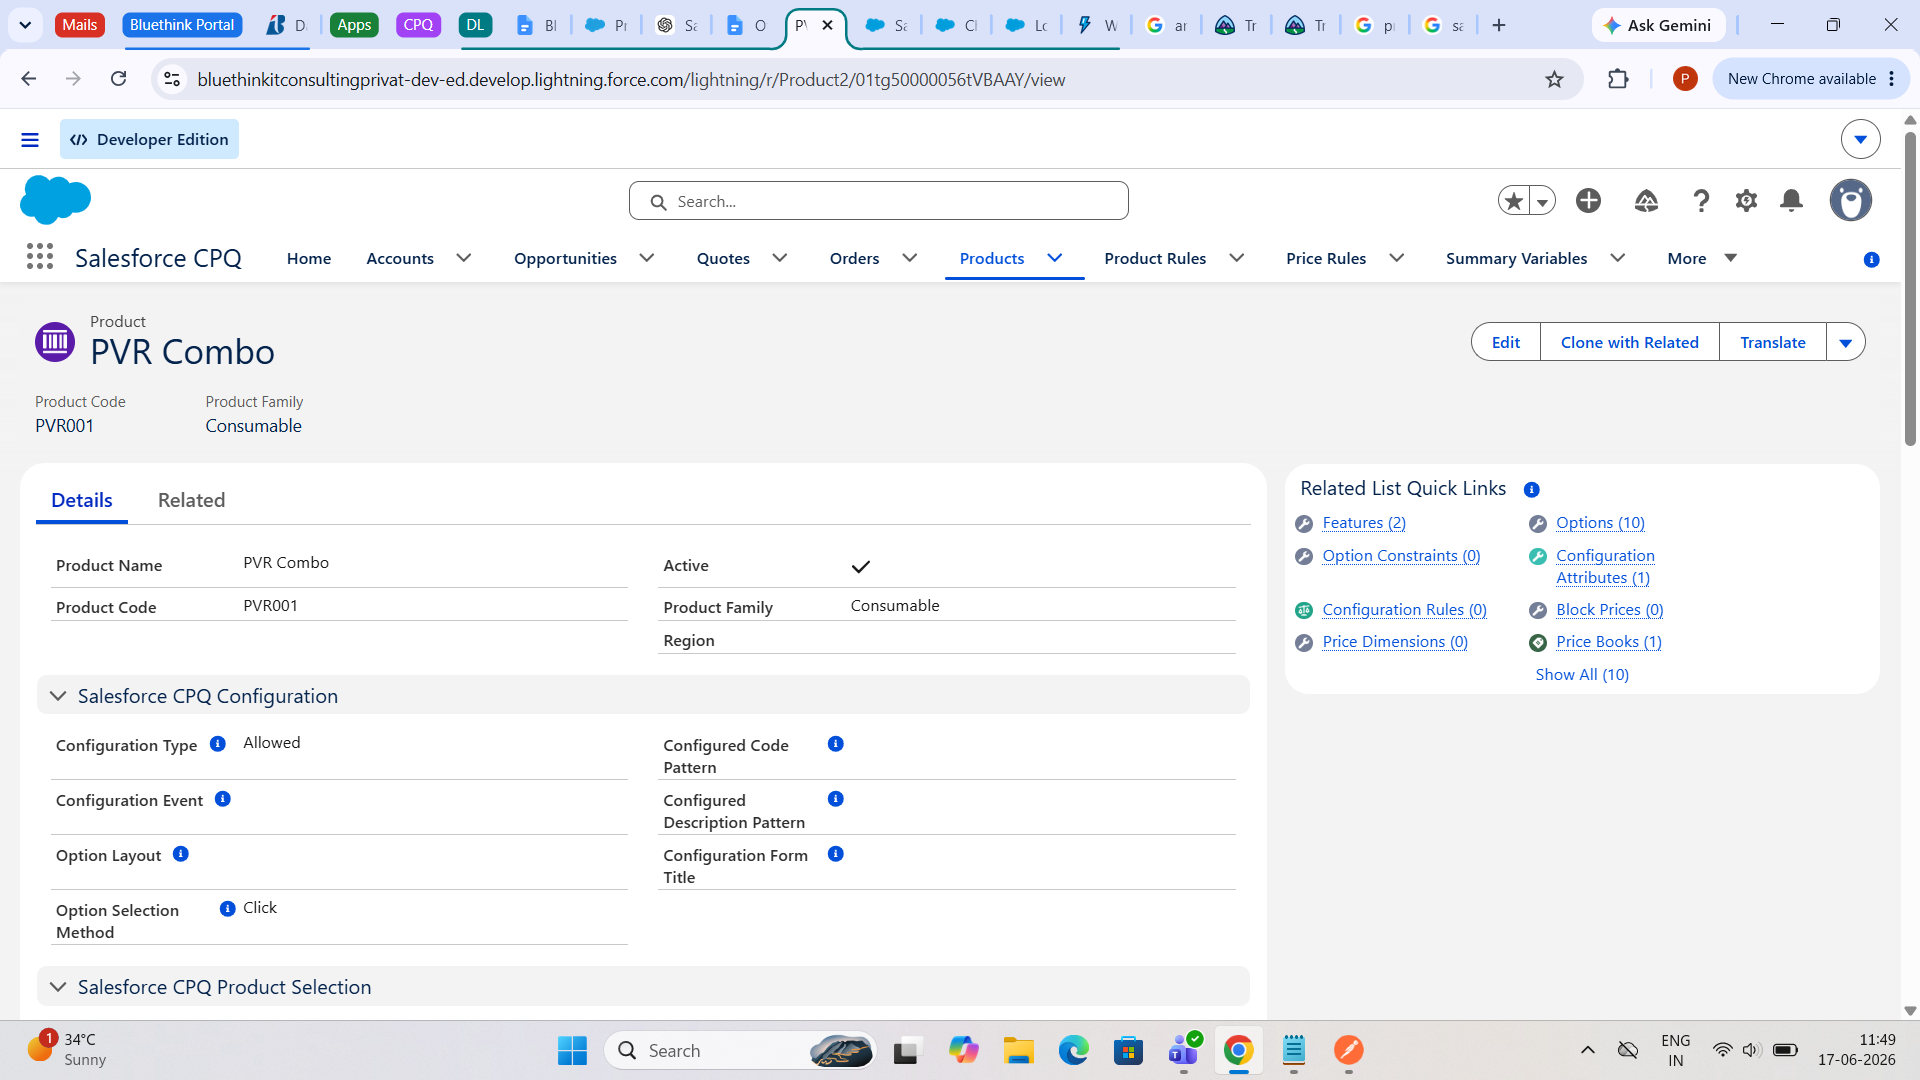Image resolution: width=1920 pixels, height=1080 pixels.
Task: Go back to the previous page
Action: coord(28,79)
